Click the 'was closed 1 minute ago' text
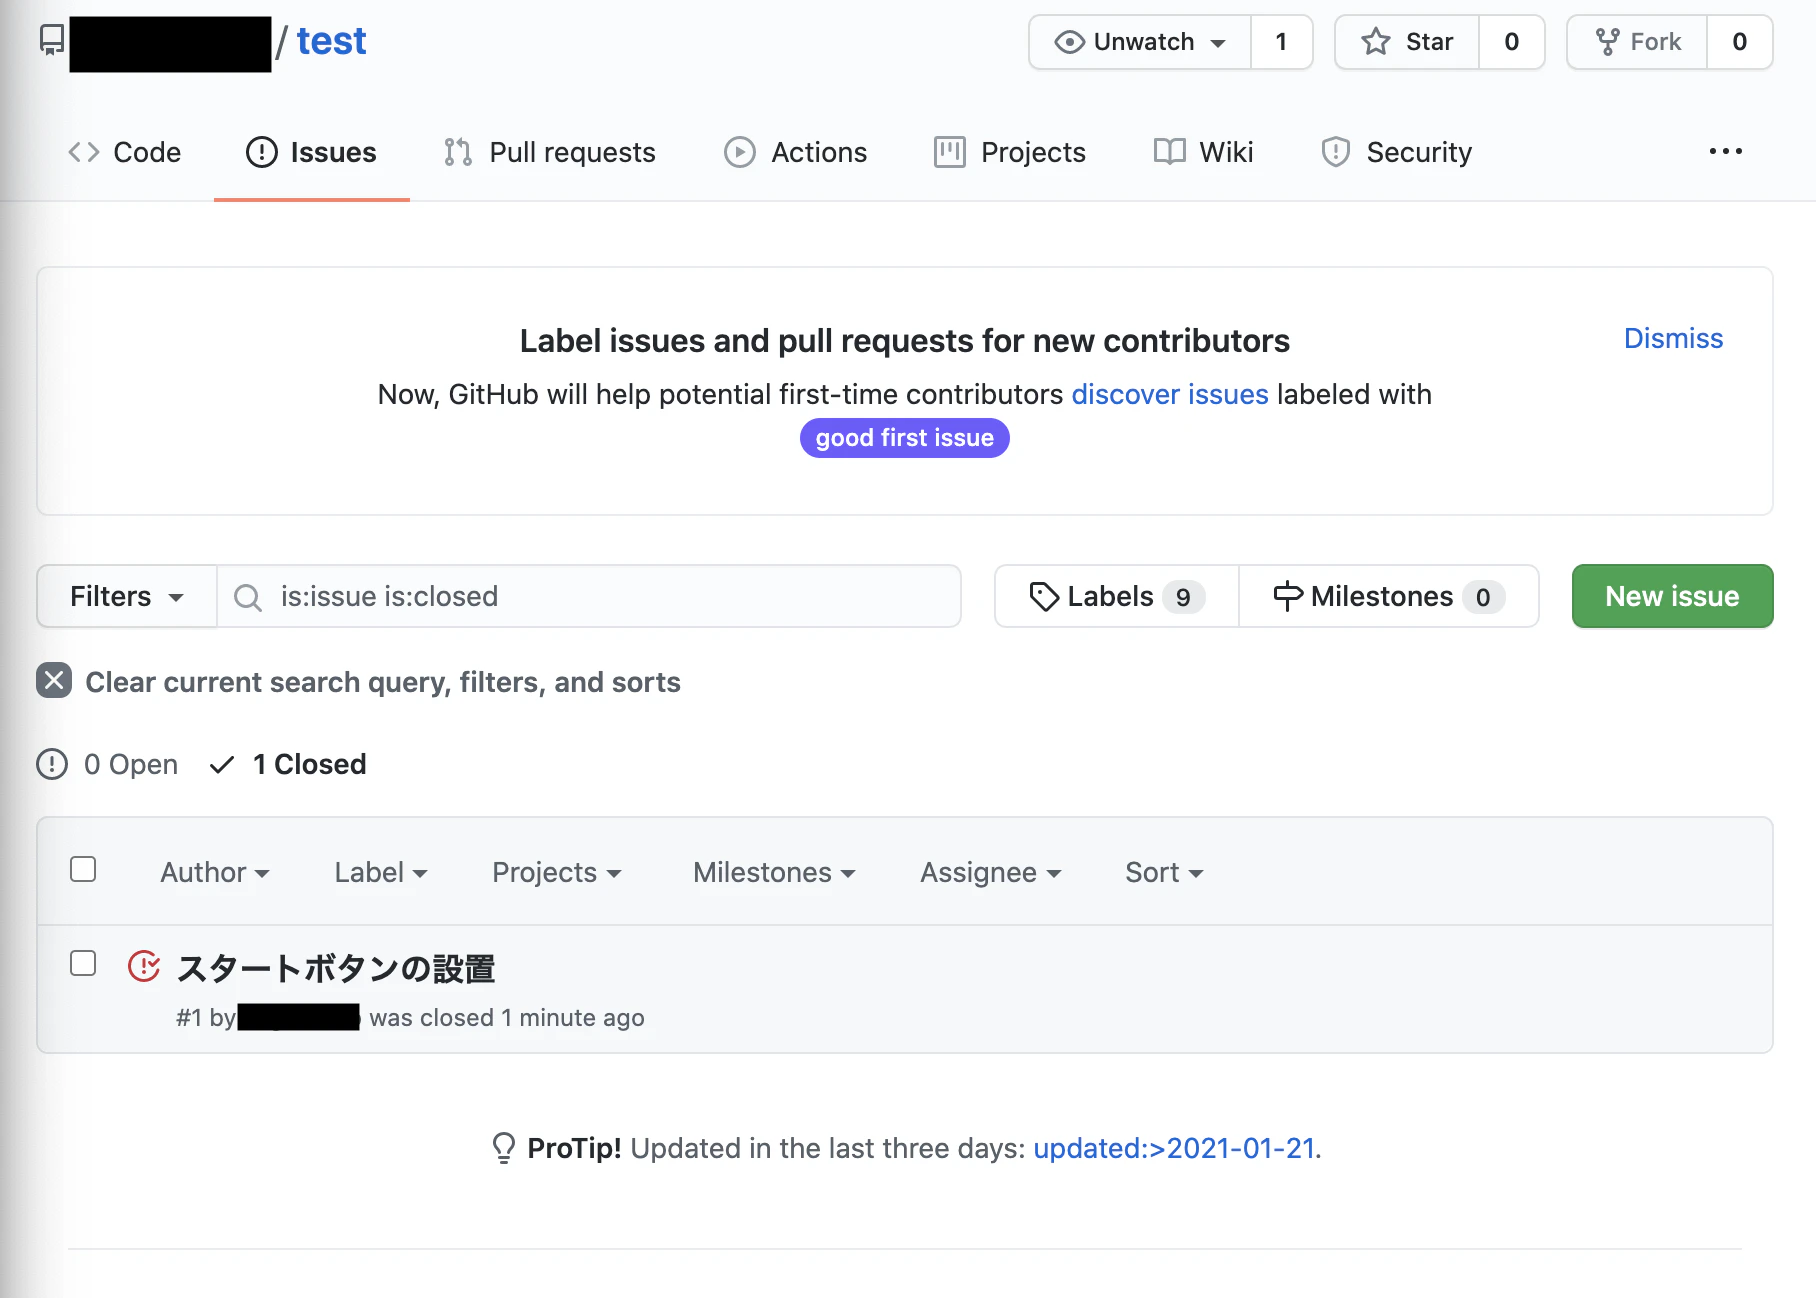The width and height of the screenshot is (1816, 1298). [506, 1017]
